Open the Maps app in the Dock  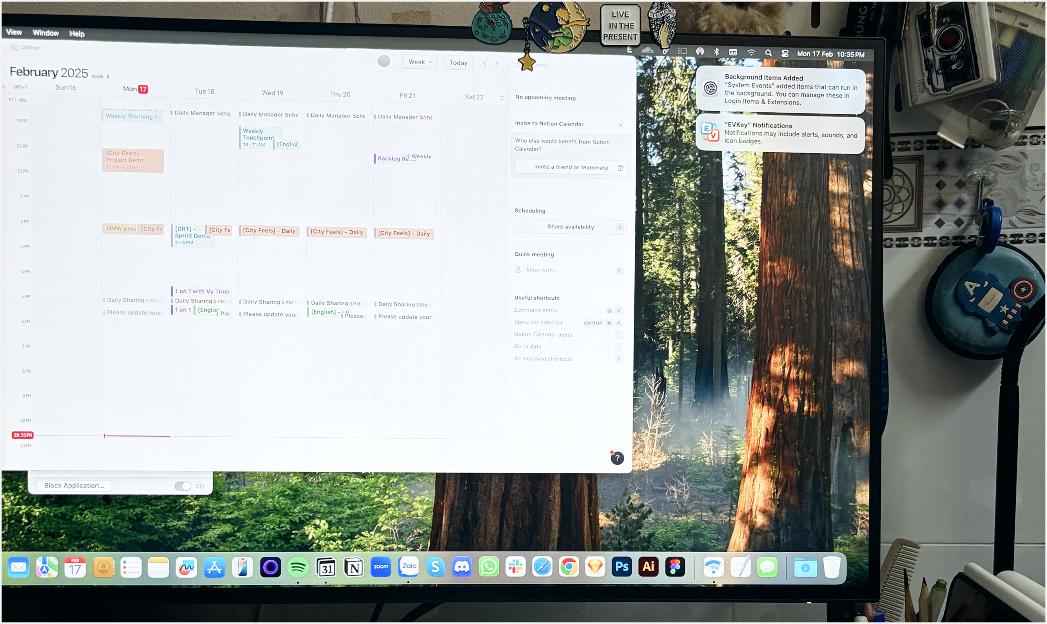47,567
